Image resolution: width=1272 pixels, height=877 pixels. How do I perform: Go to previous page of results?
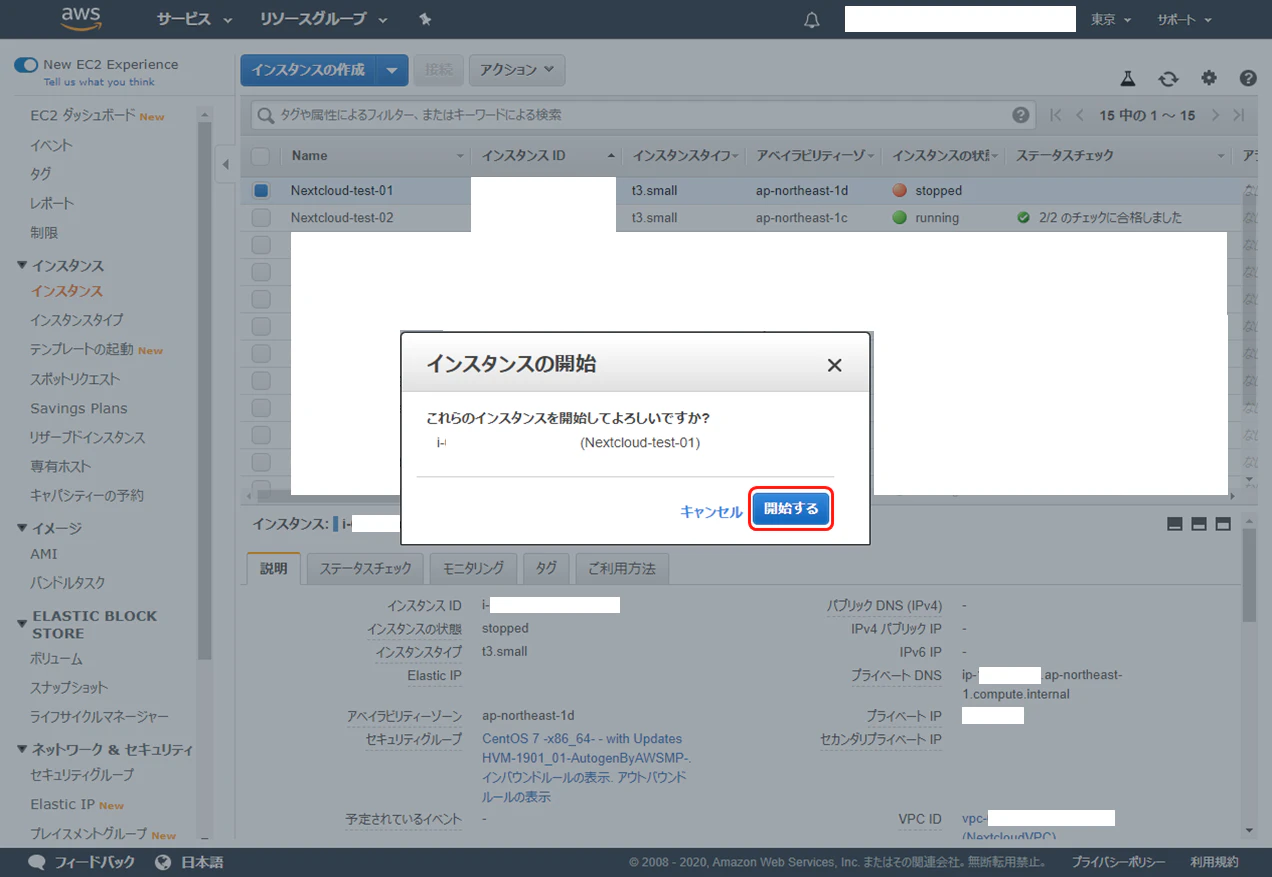(1080, 115)
